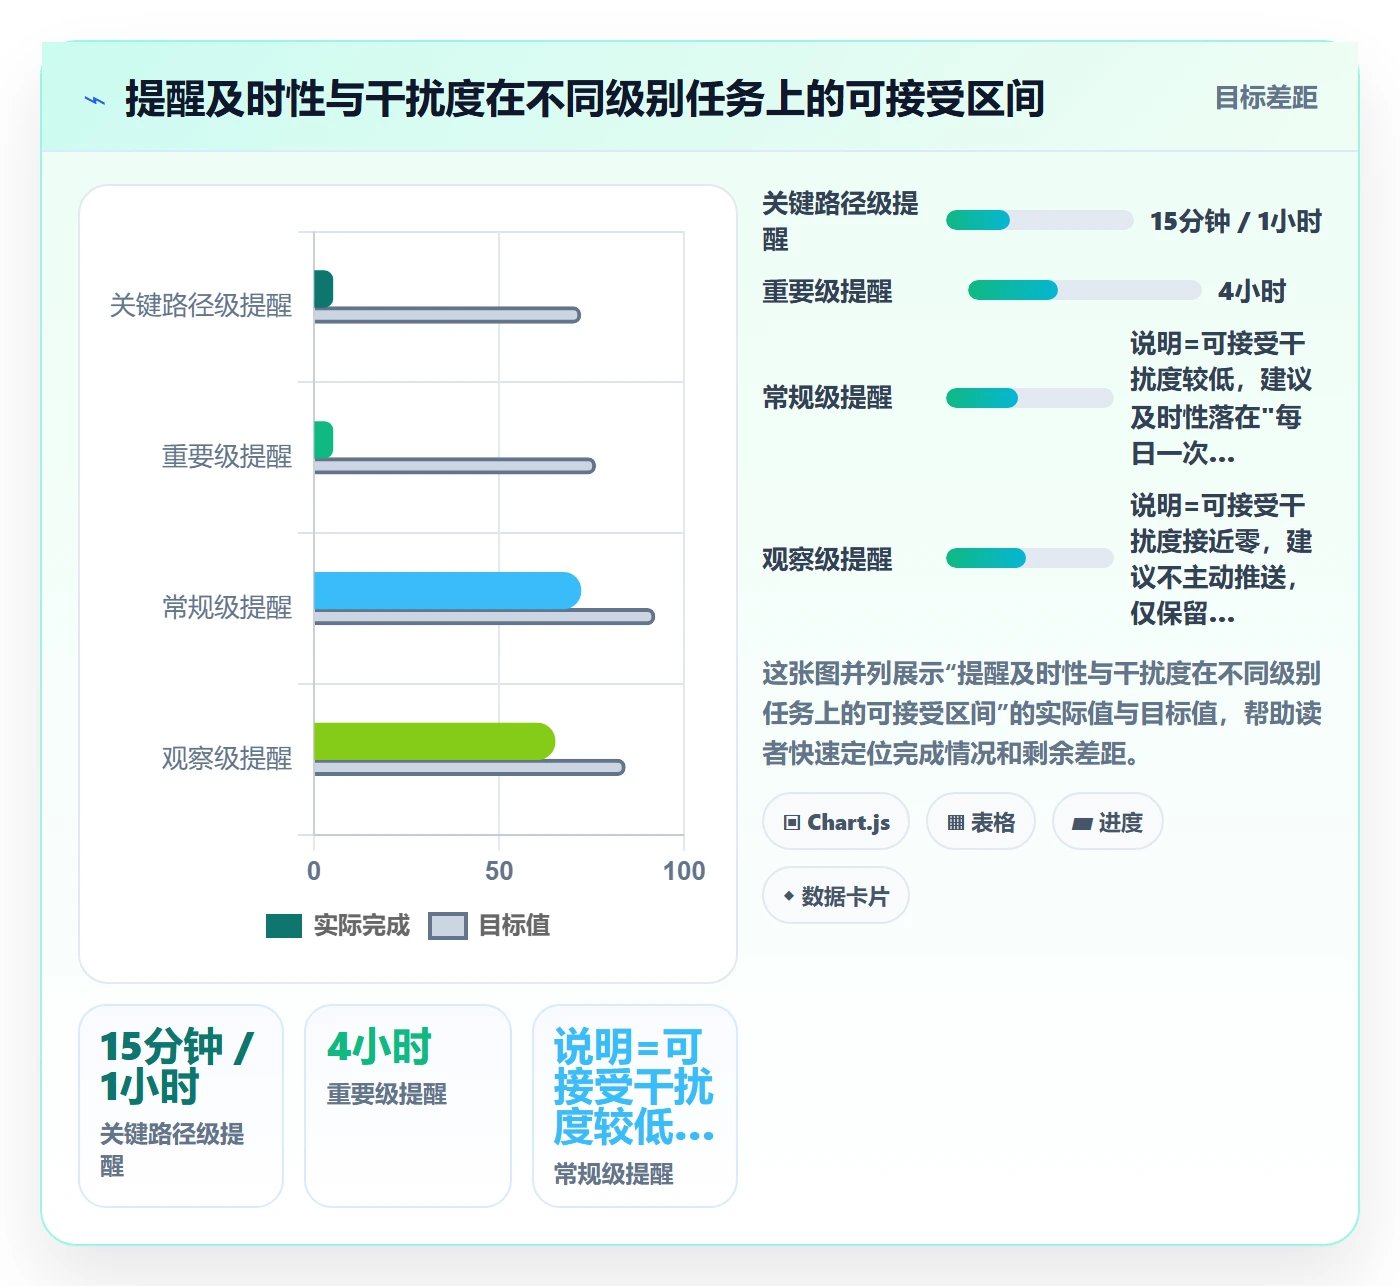Click the dark teal 关键路径级提醒 actual bar
The image size is (1400, 1286).
323,289
